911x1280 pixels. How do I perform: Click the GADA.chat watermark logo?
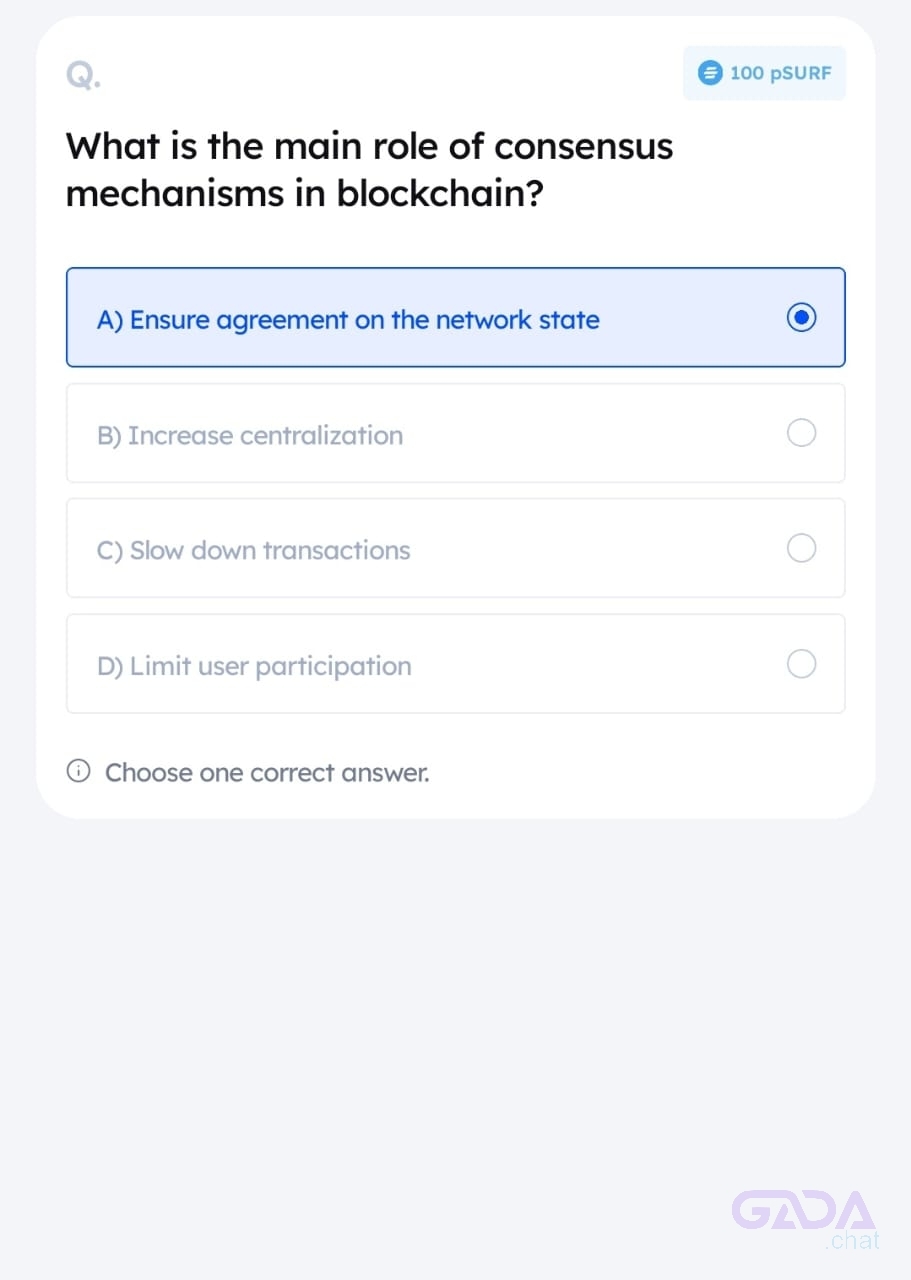click(805, 1220)
